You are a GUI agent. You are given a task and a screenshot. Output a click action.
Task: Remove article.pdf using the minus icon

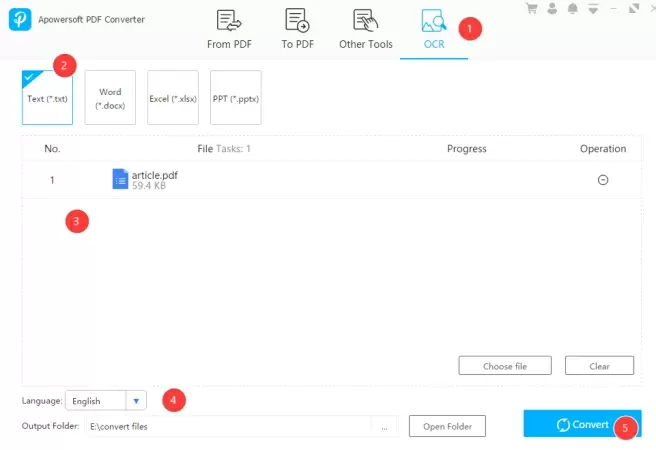(x=603, y=180)
